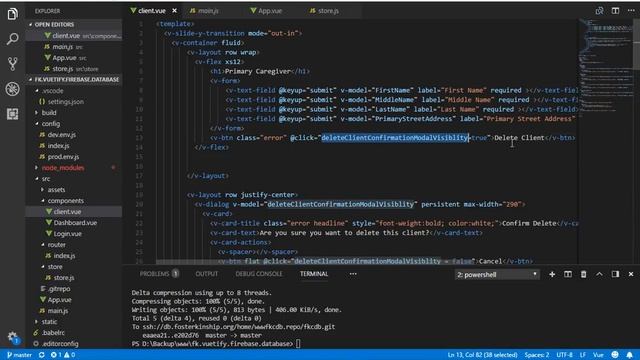
Task: Open the Source Control view
Action: (12, 64)
